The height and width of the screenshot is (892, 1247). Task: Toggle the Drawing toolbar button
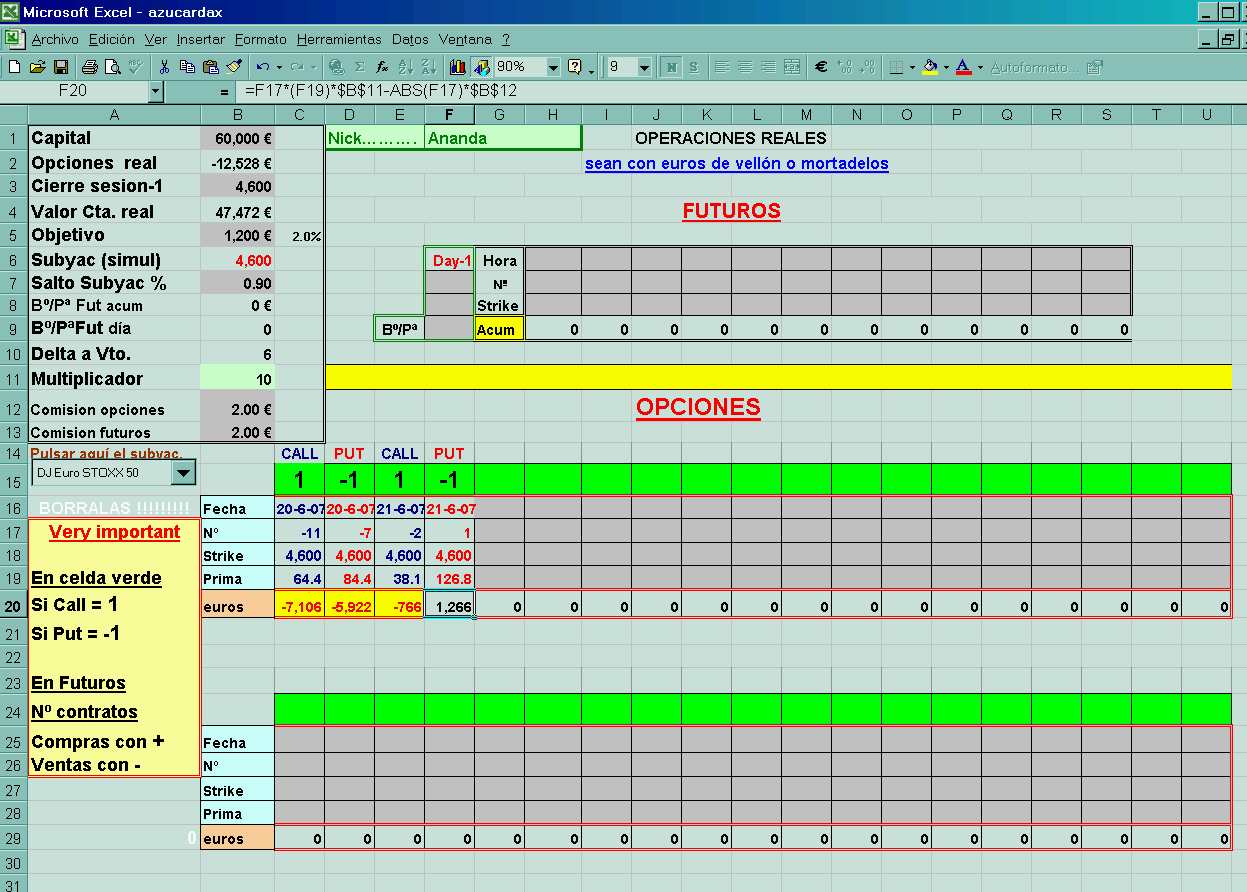point(481,67)
